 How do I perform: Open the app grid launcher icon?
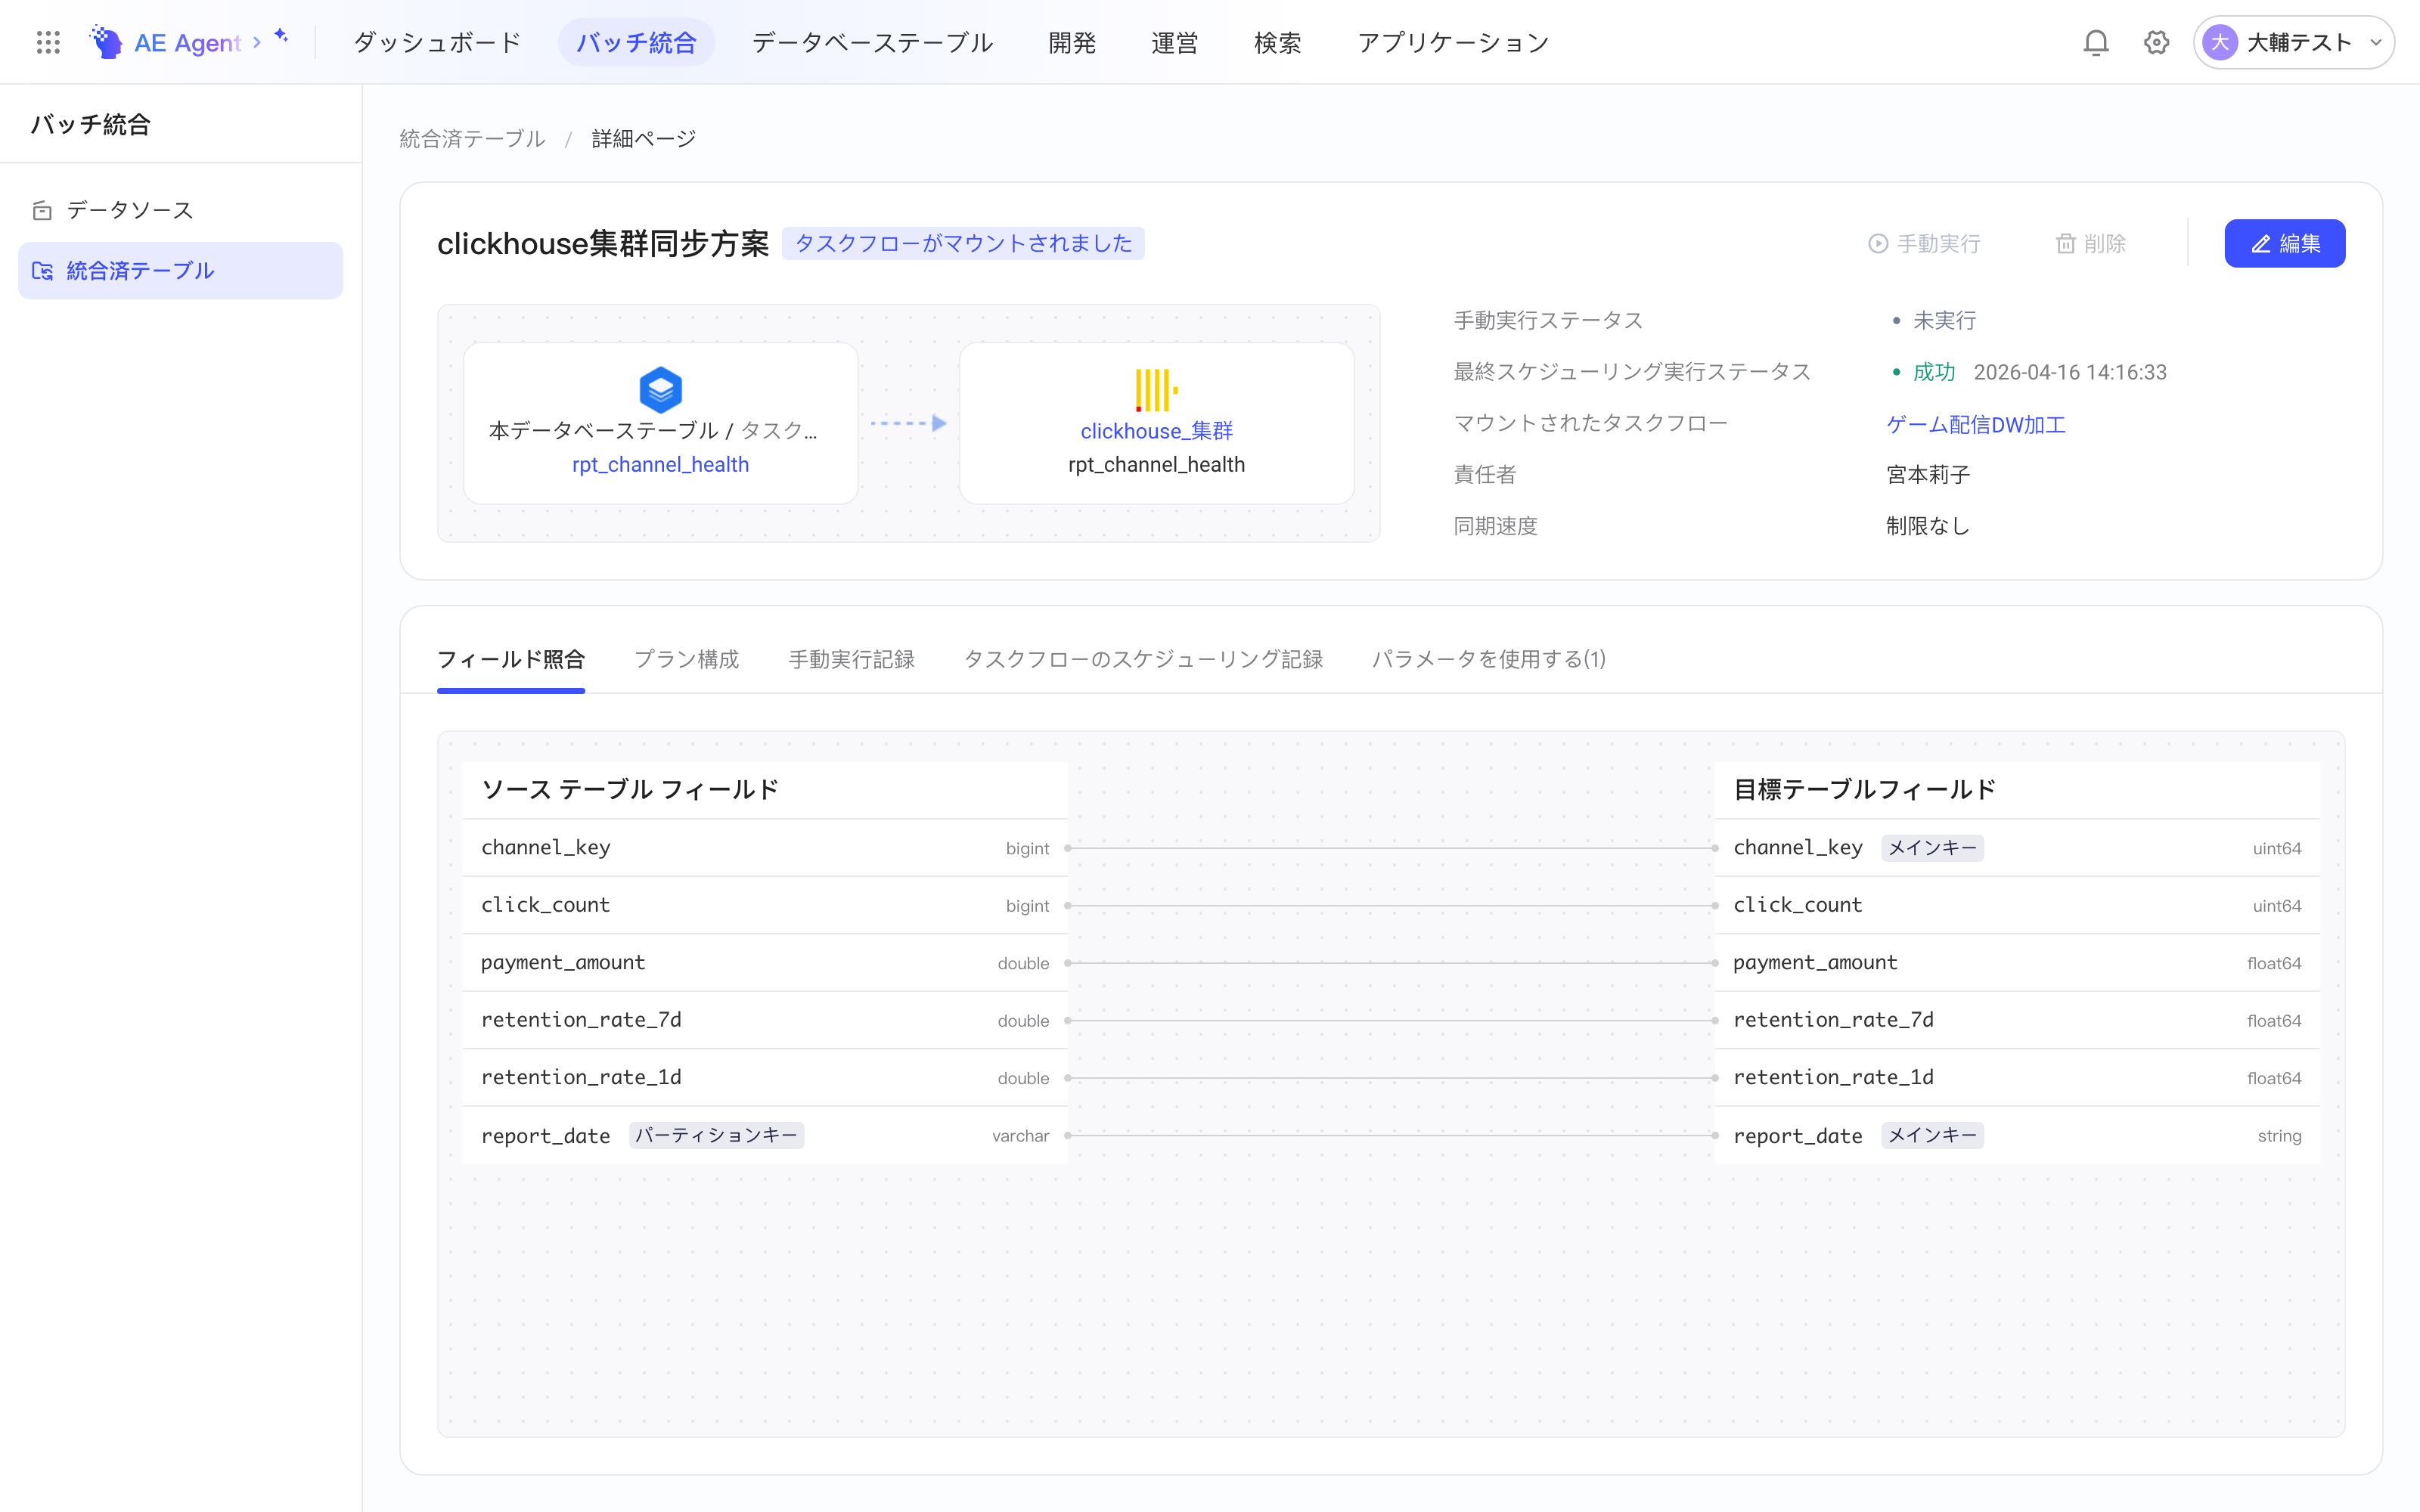click(48, 42)
